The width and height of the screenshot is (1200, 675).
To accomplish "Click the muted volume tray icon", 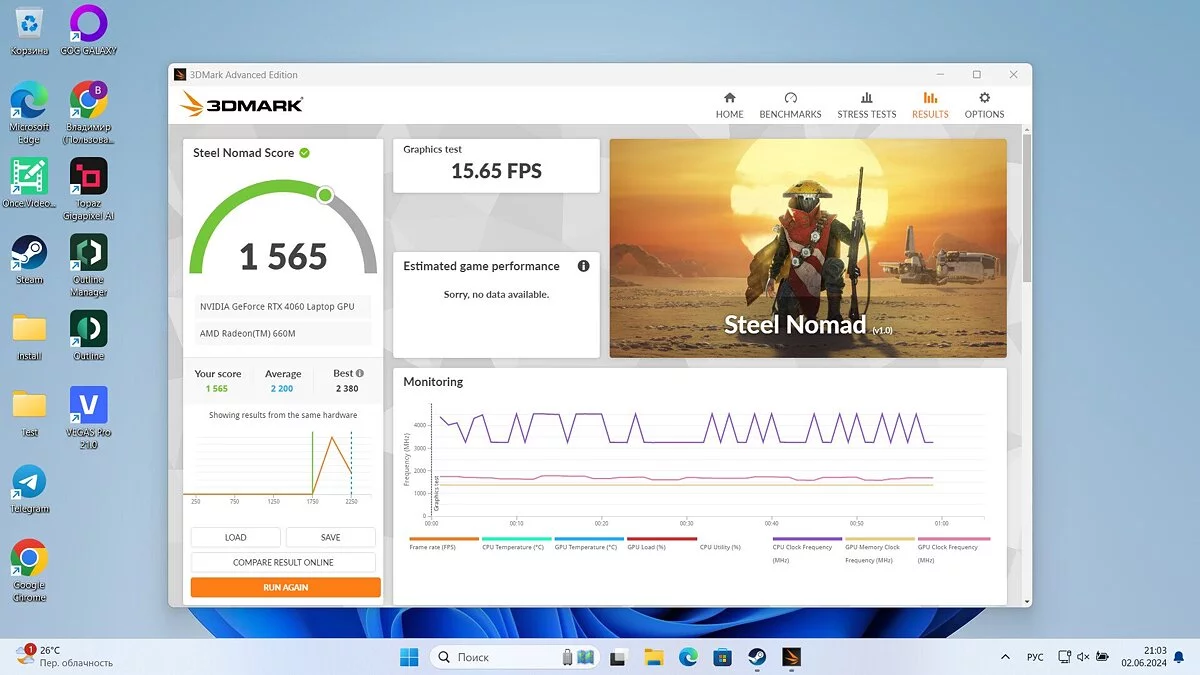I will tap(1081, 657).
